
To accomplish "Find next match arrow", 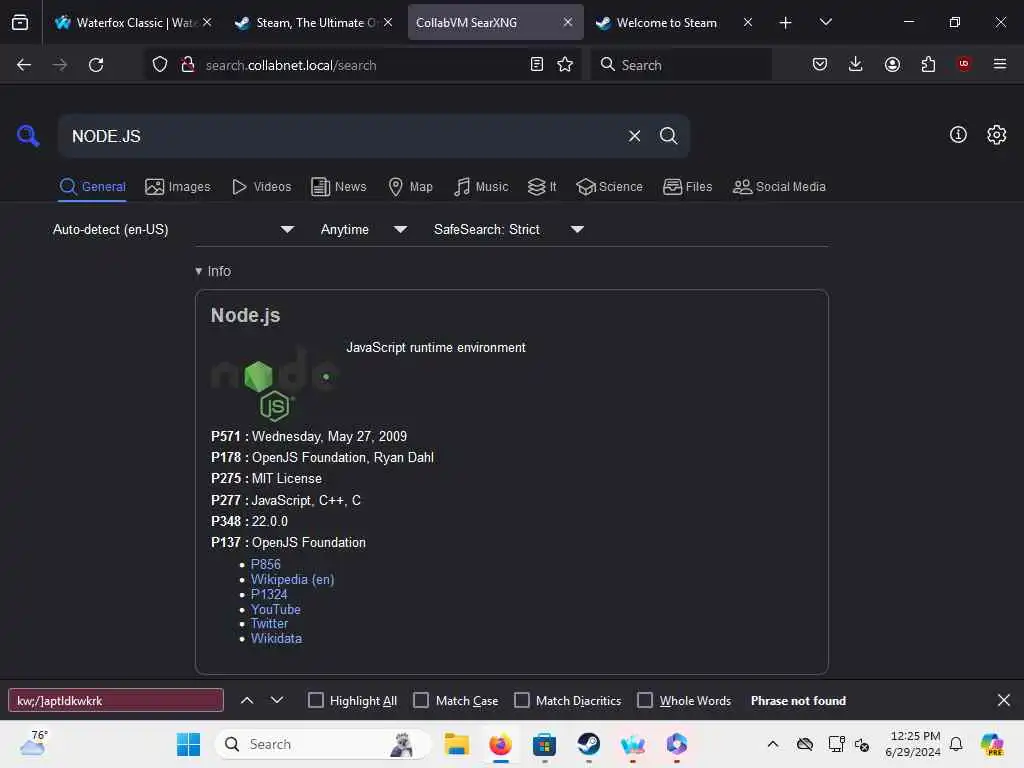I will (277, 701).
